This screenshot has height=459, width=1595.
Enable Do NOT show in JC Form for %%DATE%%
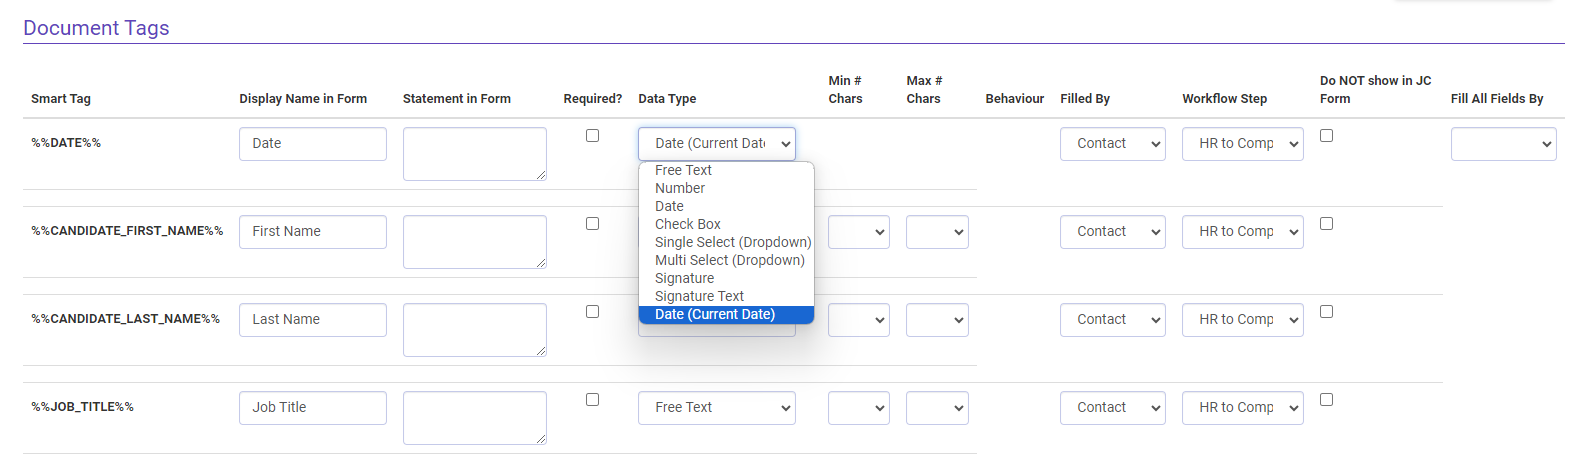pos(1326,135)
